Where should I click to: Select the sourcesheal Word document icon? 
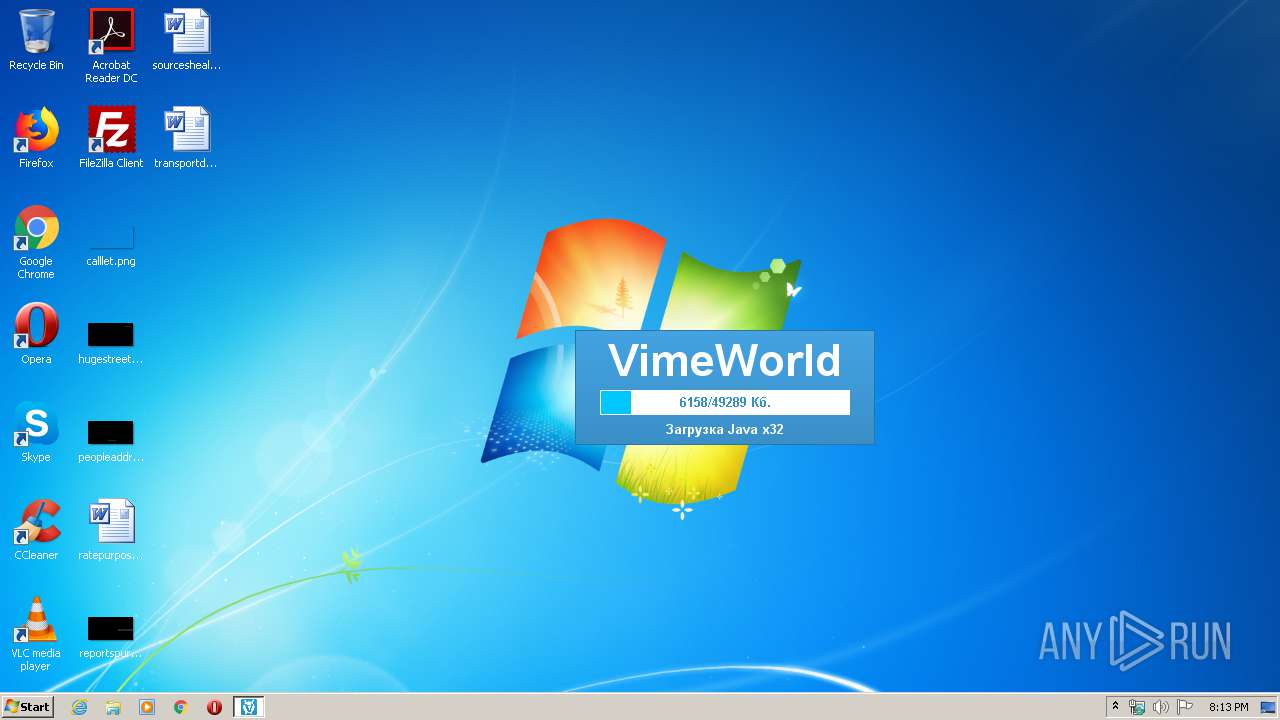tap(186, 41)
